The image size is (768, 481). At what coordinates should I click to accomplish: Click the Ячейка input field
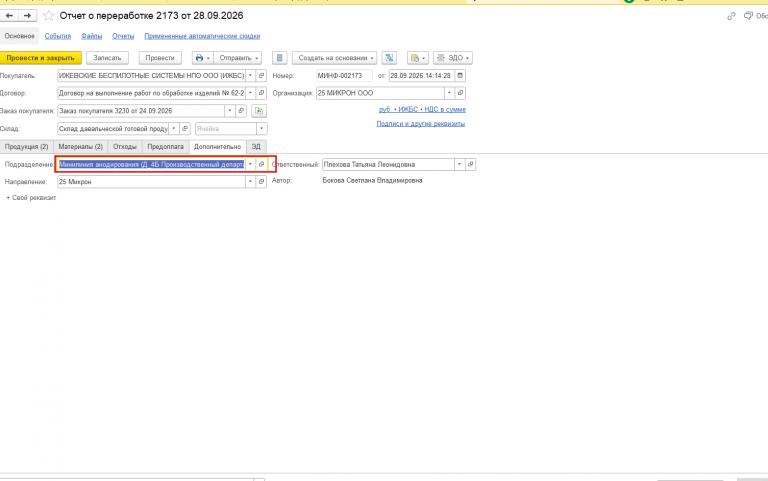(x=226, y=129)
